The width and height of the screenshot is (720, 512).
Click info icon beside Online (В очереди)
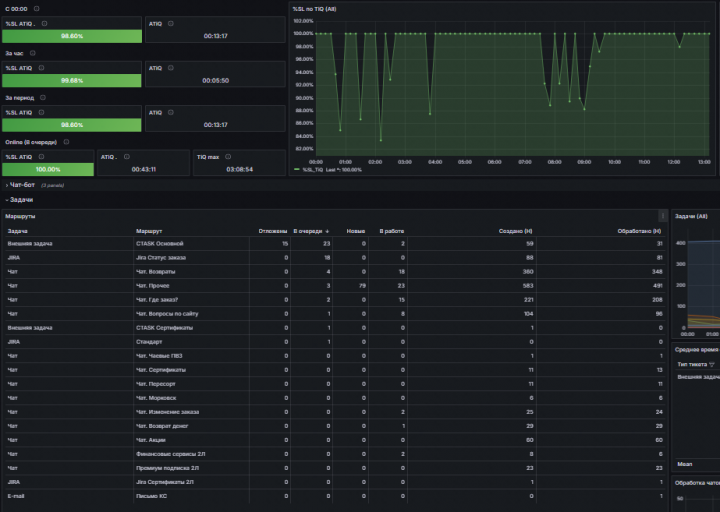point(66,142)
